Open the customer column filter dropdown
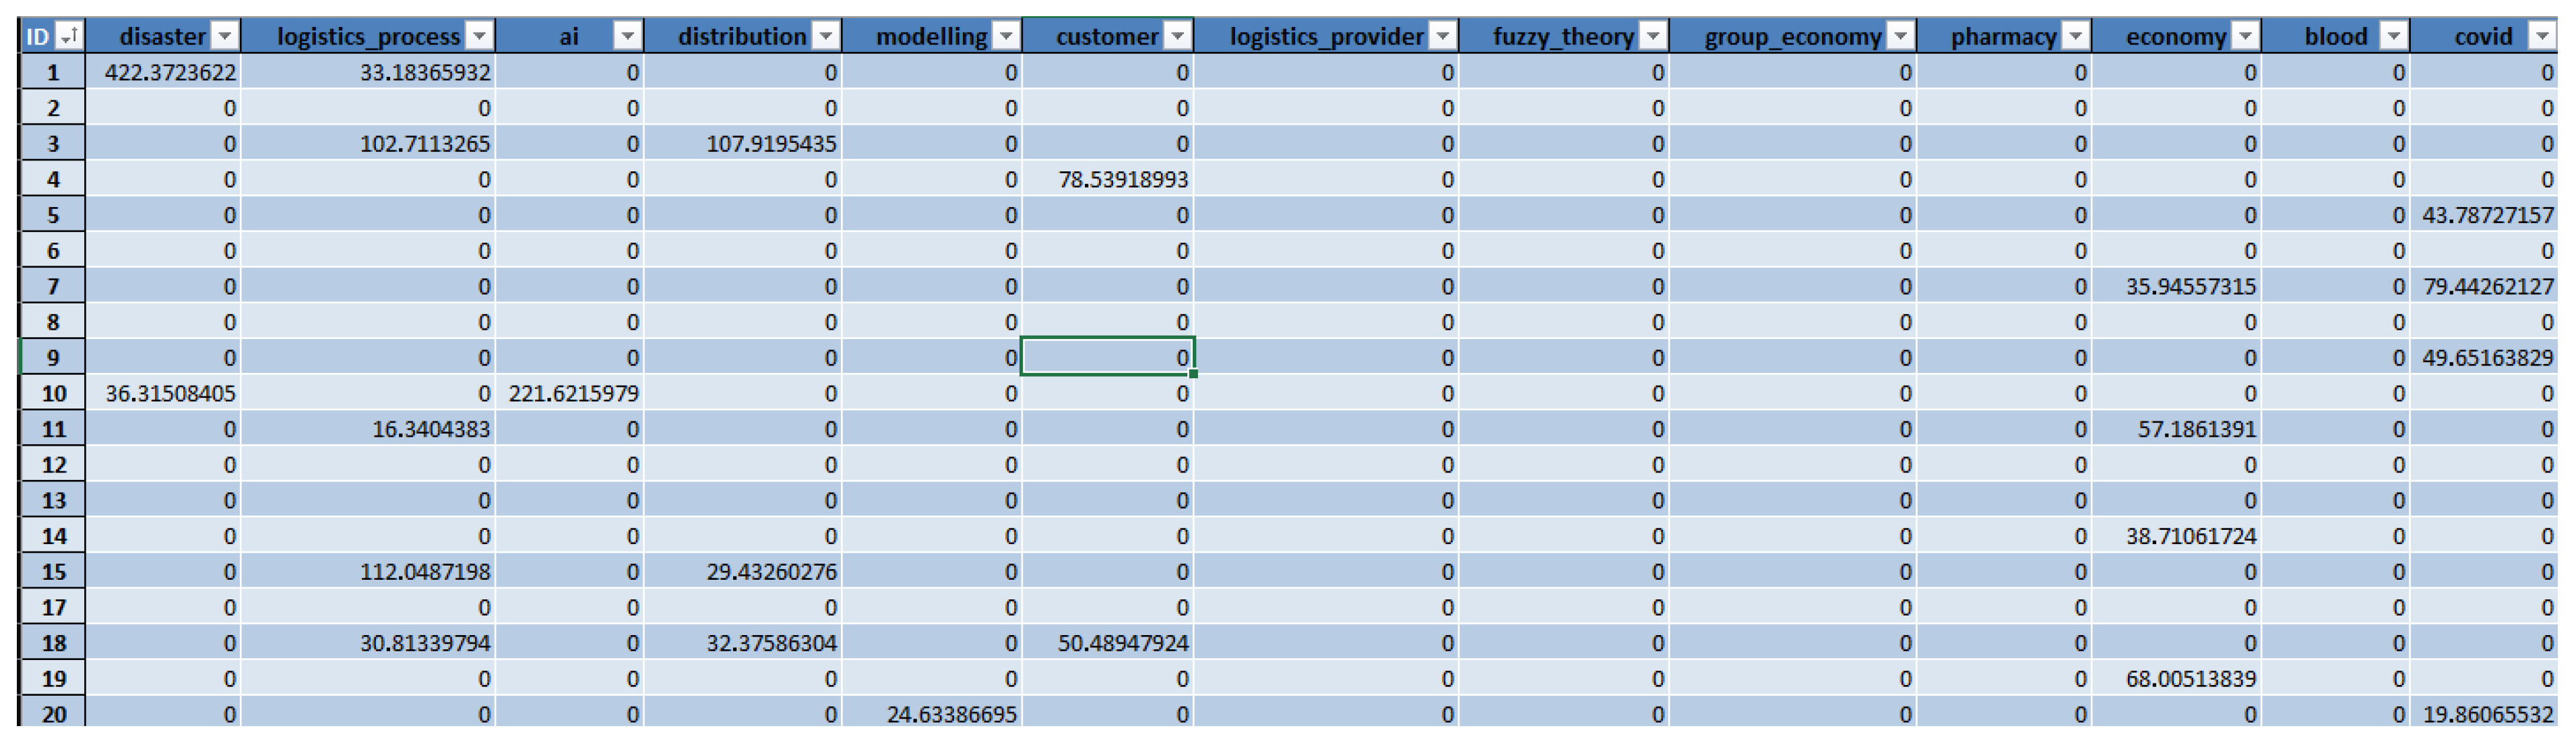The width and height of the screenshot is (2576, 747). [1178, 37]
